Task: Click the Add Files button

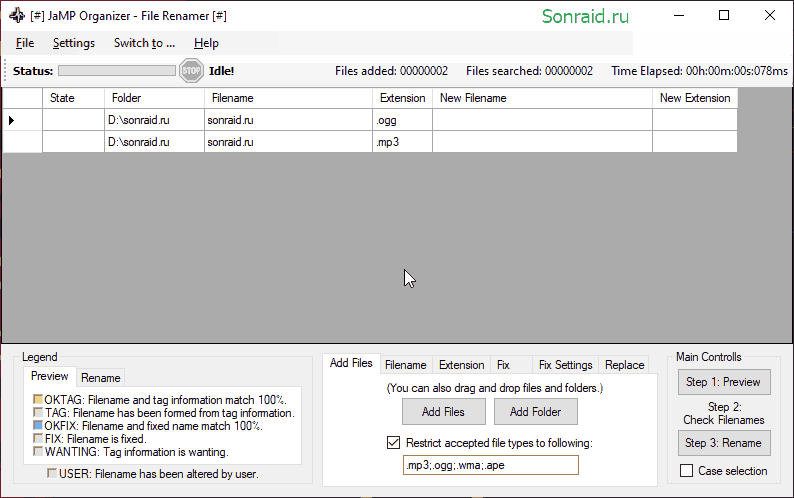Action: 444,412
